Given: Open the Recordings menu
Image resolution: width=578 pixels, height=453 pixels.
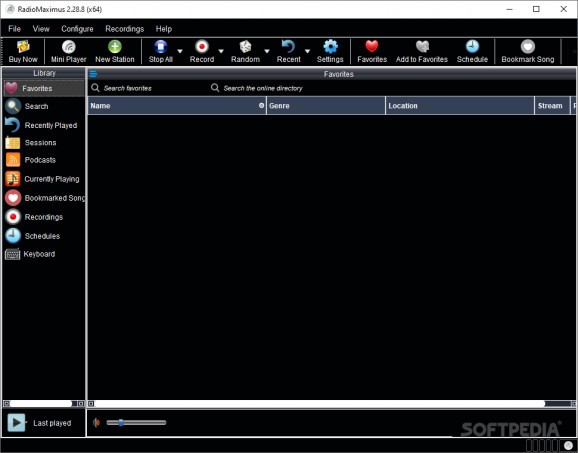Looking at the screenshot, I should 125,29.
